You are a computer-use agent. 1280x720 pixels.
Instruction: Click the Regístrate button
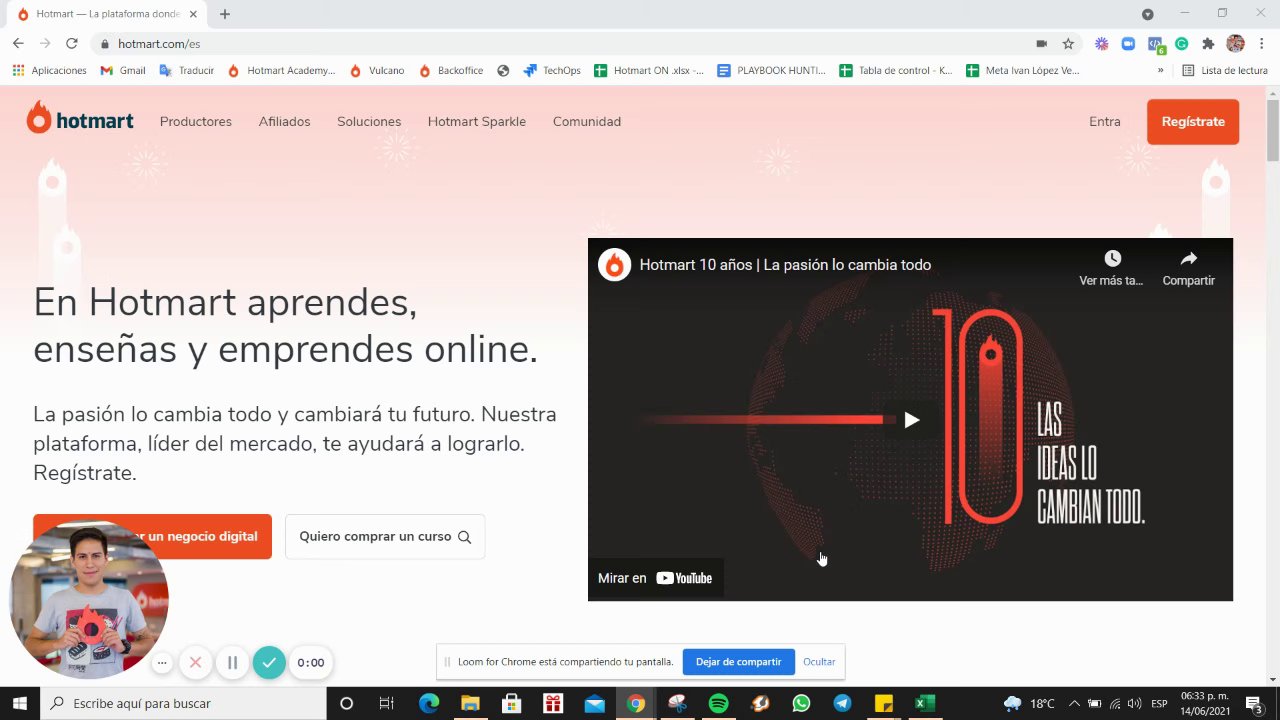1193,121
